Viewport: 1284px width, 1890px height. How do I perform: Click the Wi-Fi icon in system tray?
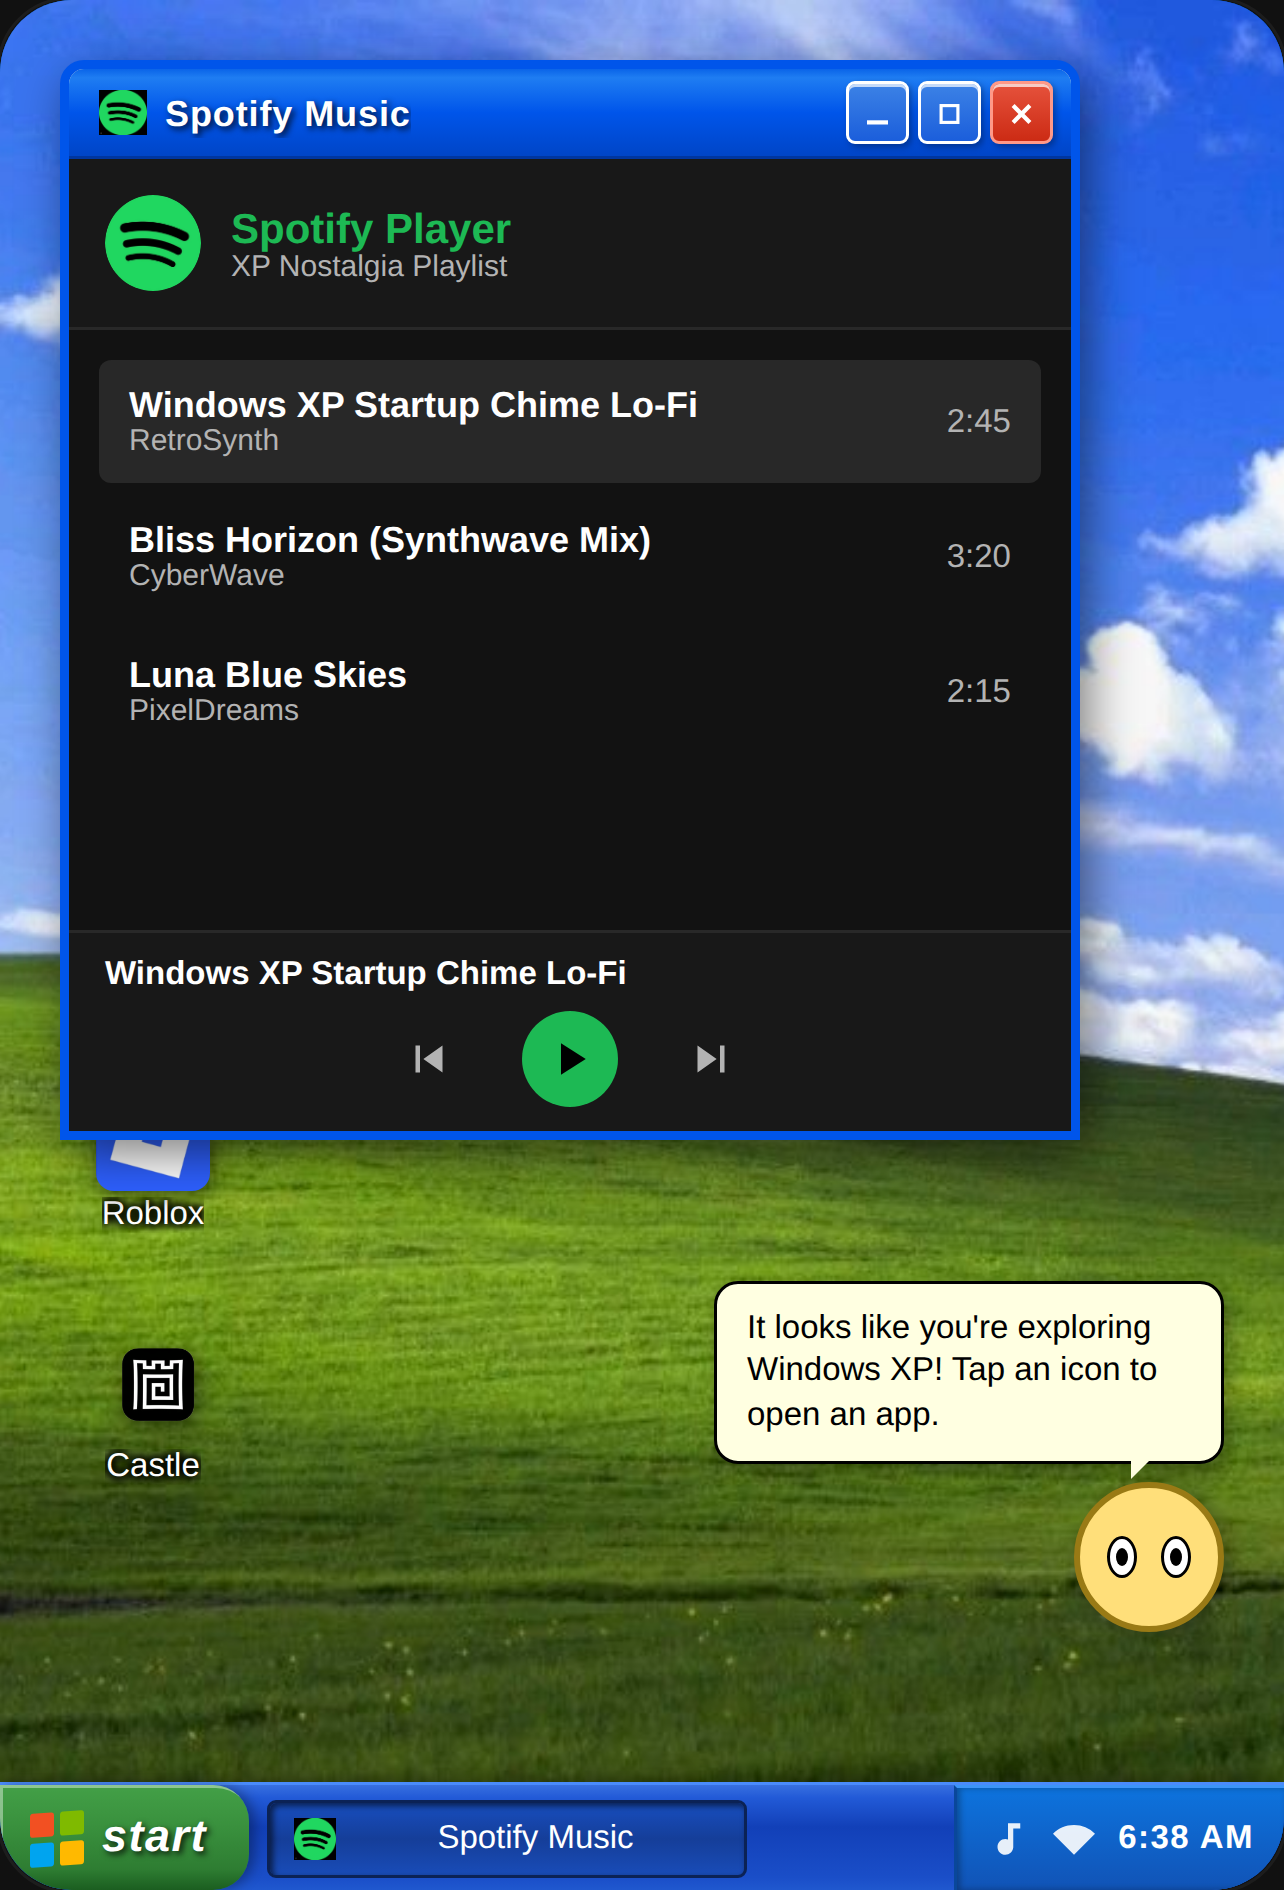point(1074,1838)
